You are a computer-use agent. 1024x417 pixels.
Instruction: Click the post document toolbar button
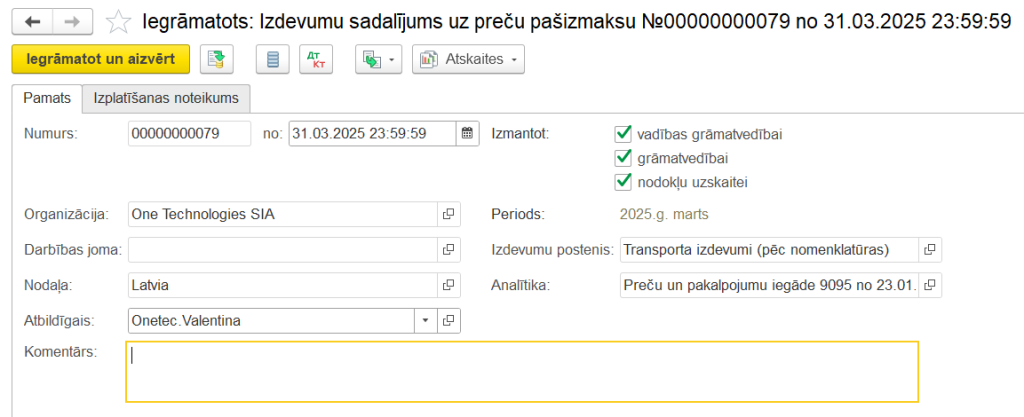[216, 60]
